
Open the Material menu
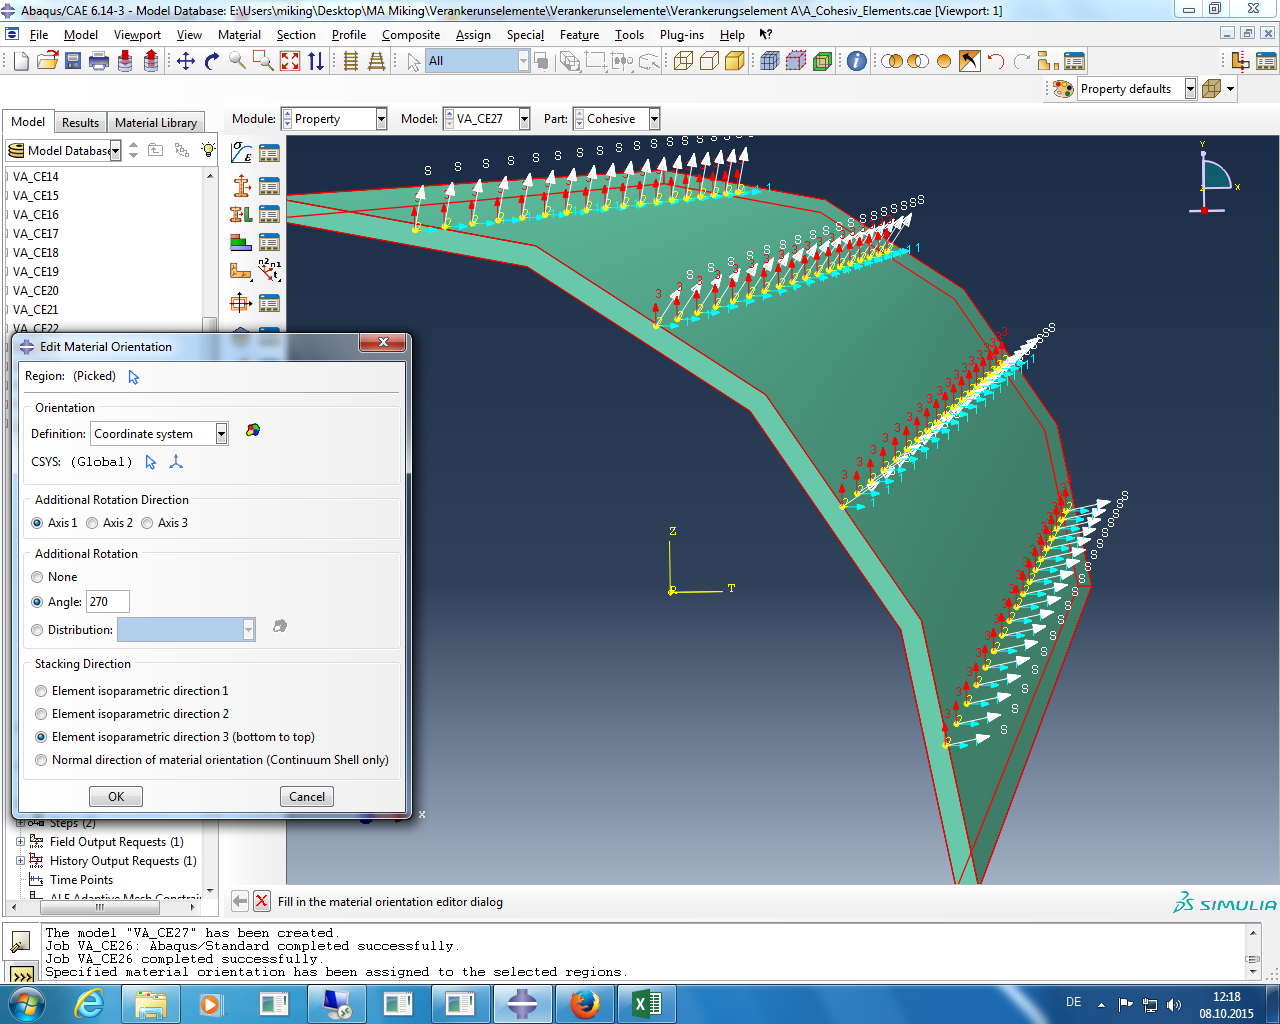(239, 35)
